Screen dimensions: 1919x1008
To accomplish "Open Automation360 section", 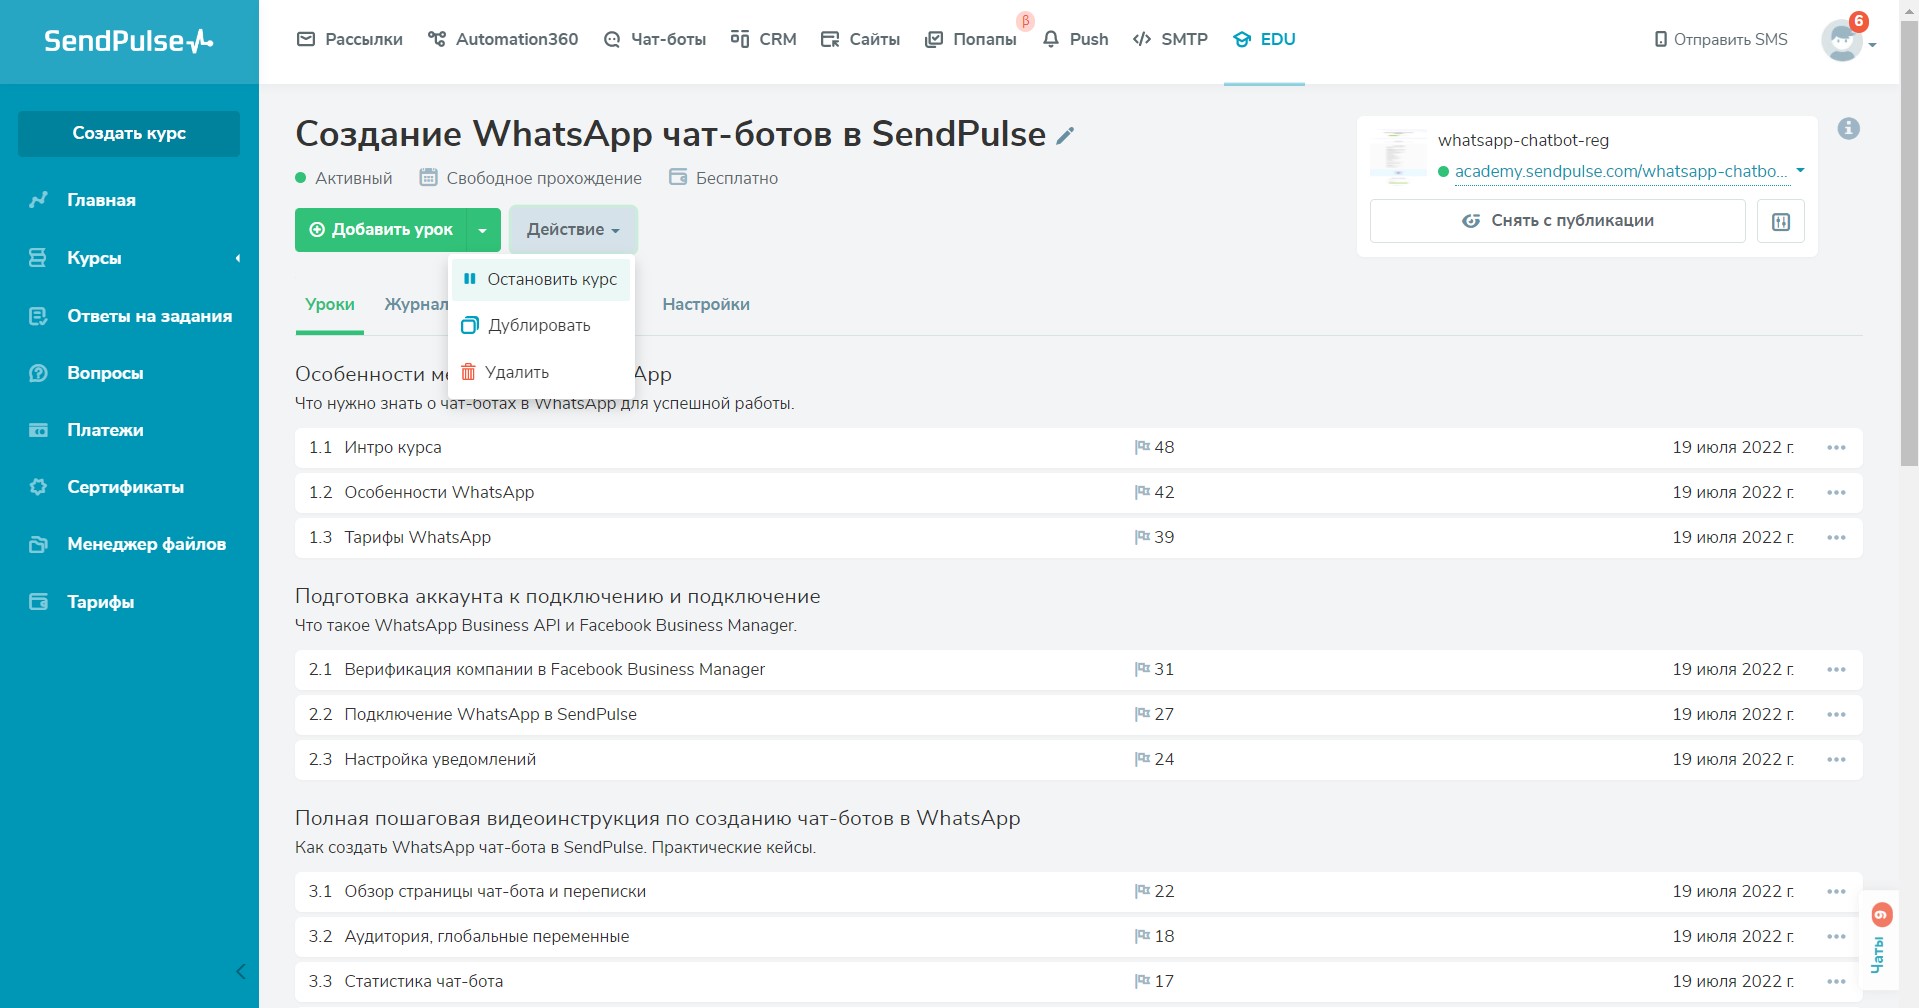I will coord(503,39).
